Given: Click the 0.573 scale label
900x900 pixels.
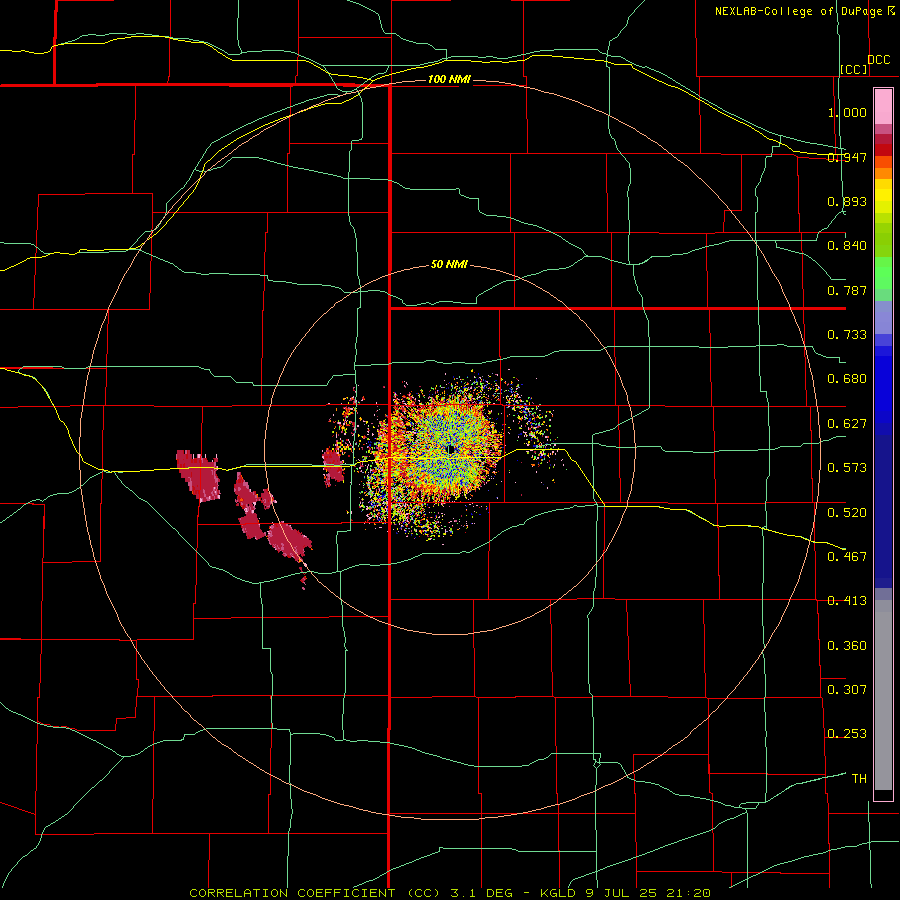Looking at the screenshot, I should [x=847, y=468].
